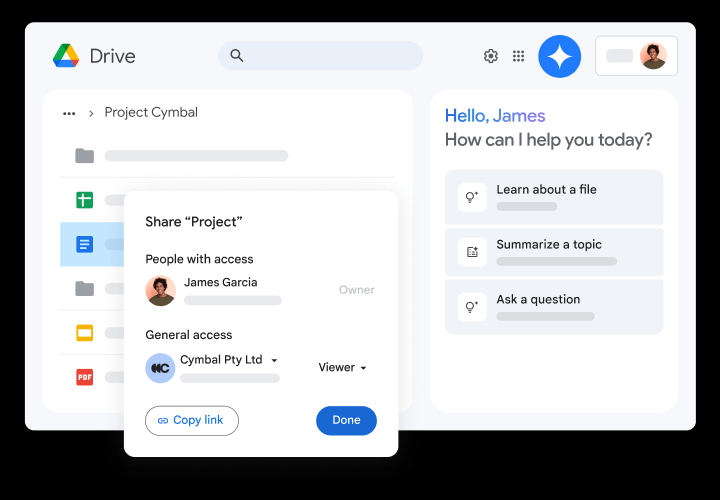Click the Owner role label
Image resolution: width=720 pixels, height=500 pixels.
tap(356, 290)
